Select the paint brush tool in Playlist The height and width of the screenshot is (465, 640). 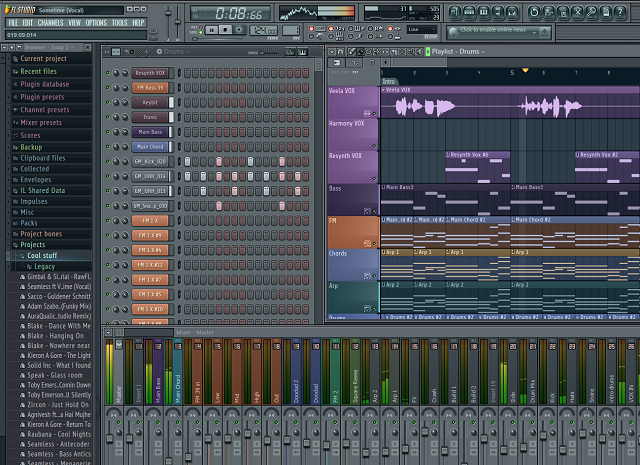[360, 52]
